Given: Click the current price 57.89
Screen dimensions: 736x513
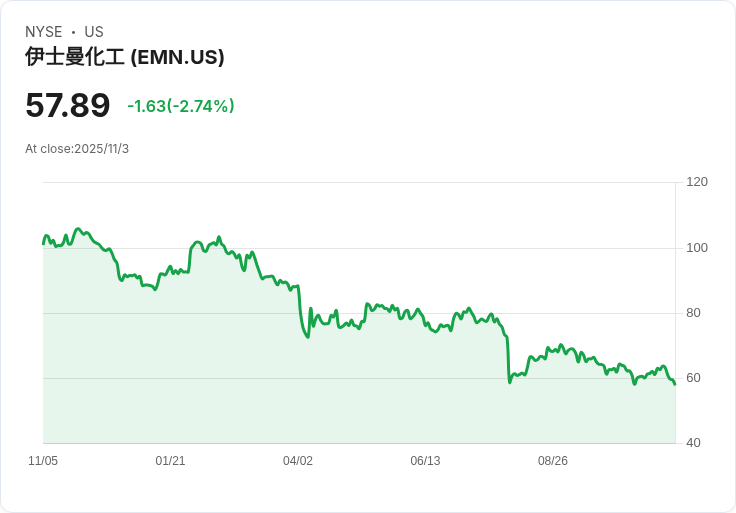Looking at the screenshot, I should click(67, 106).
